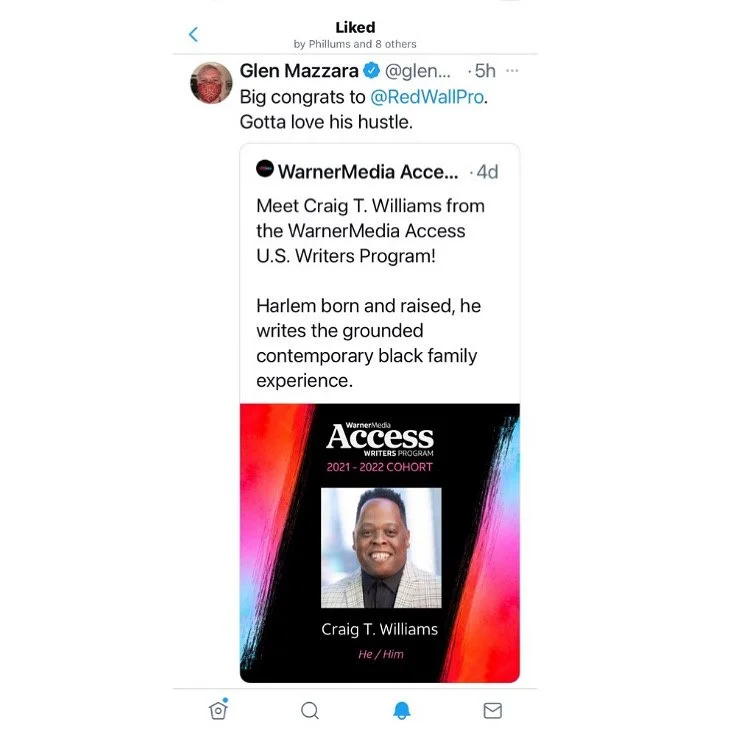Open the Access Writers Program cohort image
Viewport: 736px width, 736px height.
[380, 543]
